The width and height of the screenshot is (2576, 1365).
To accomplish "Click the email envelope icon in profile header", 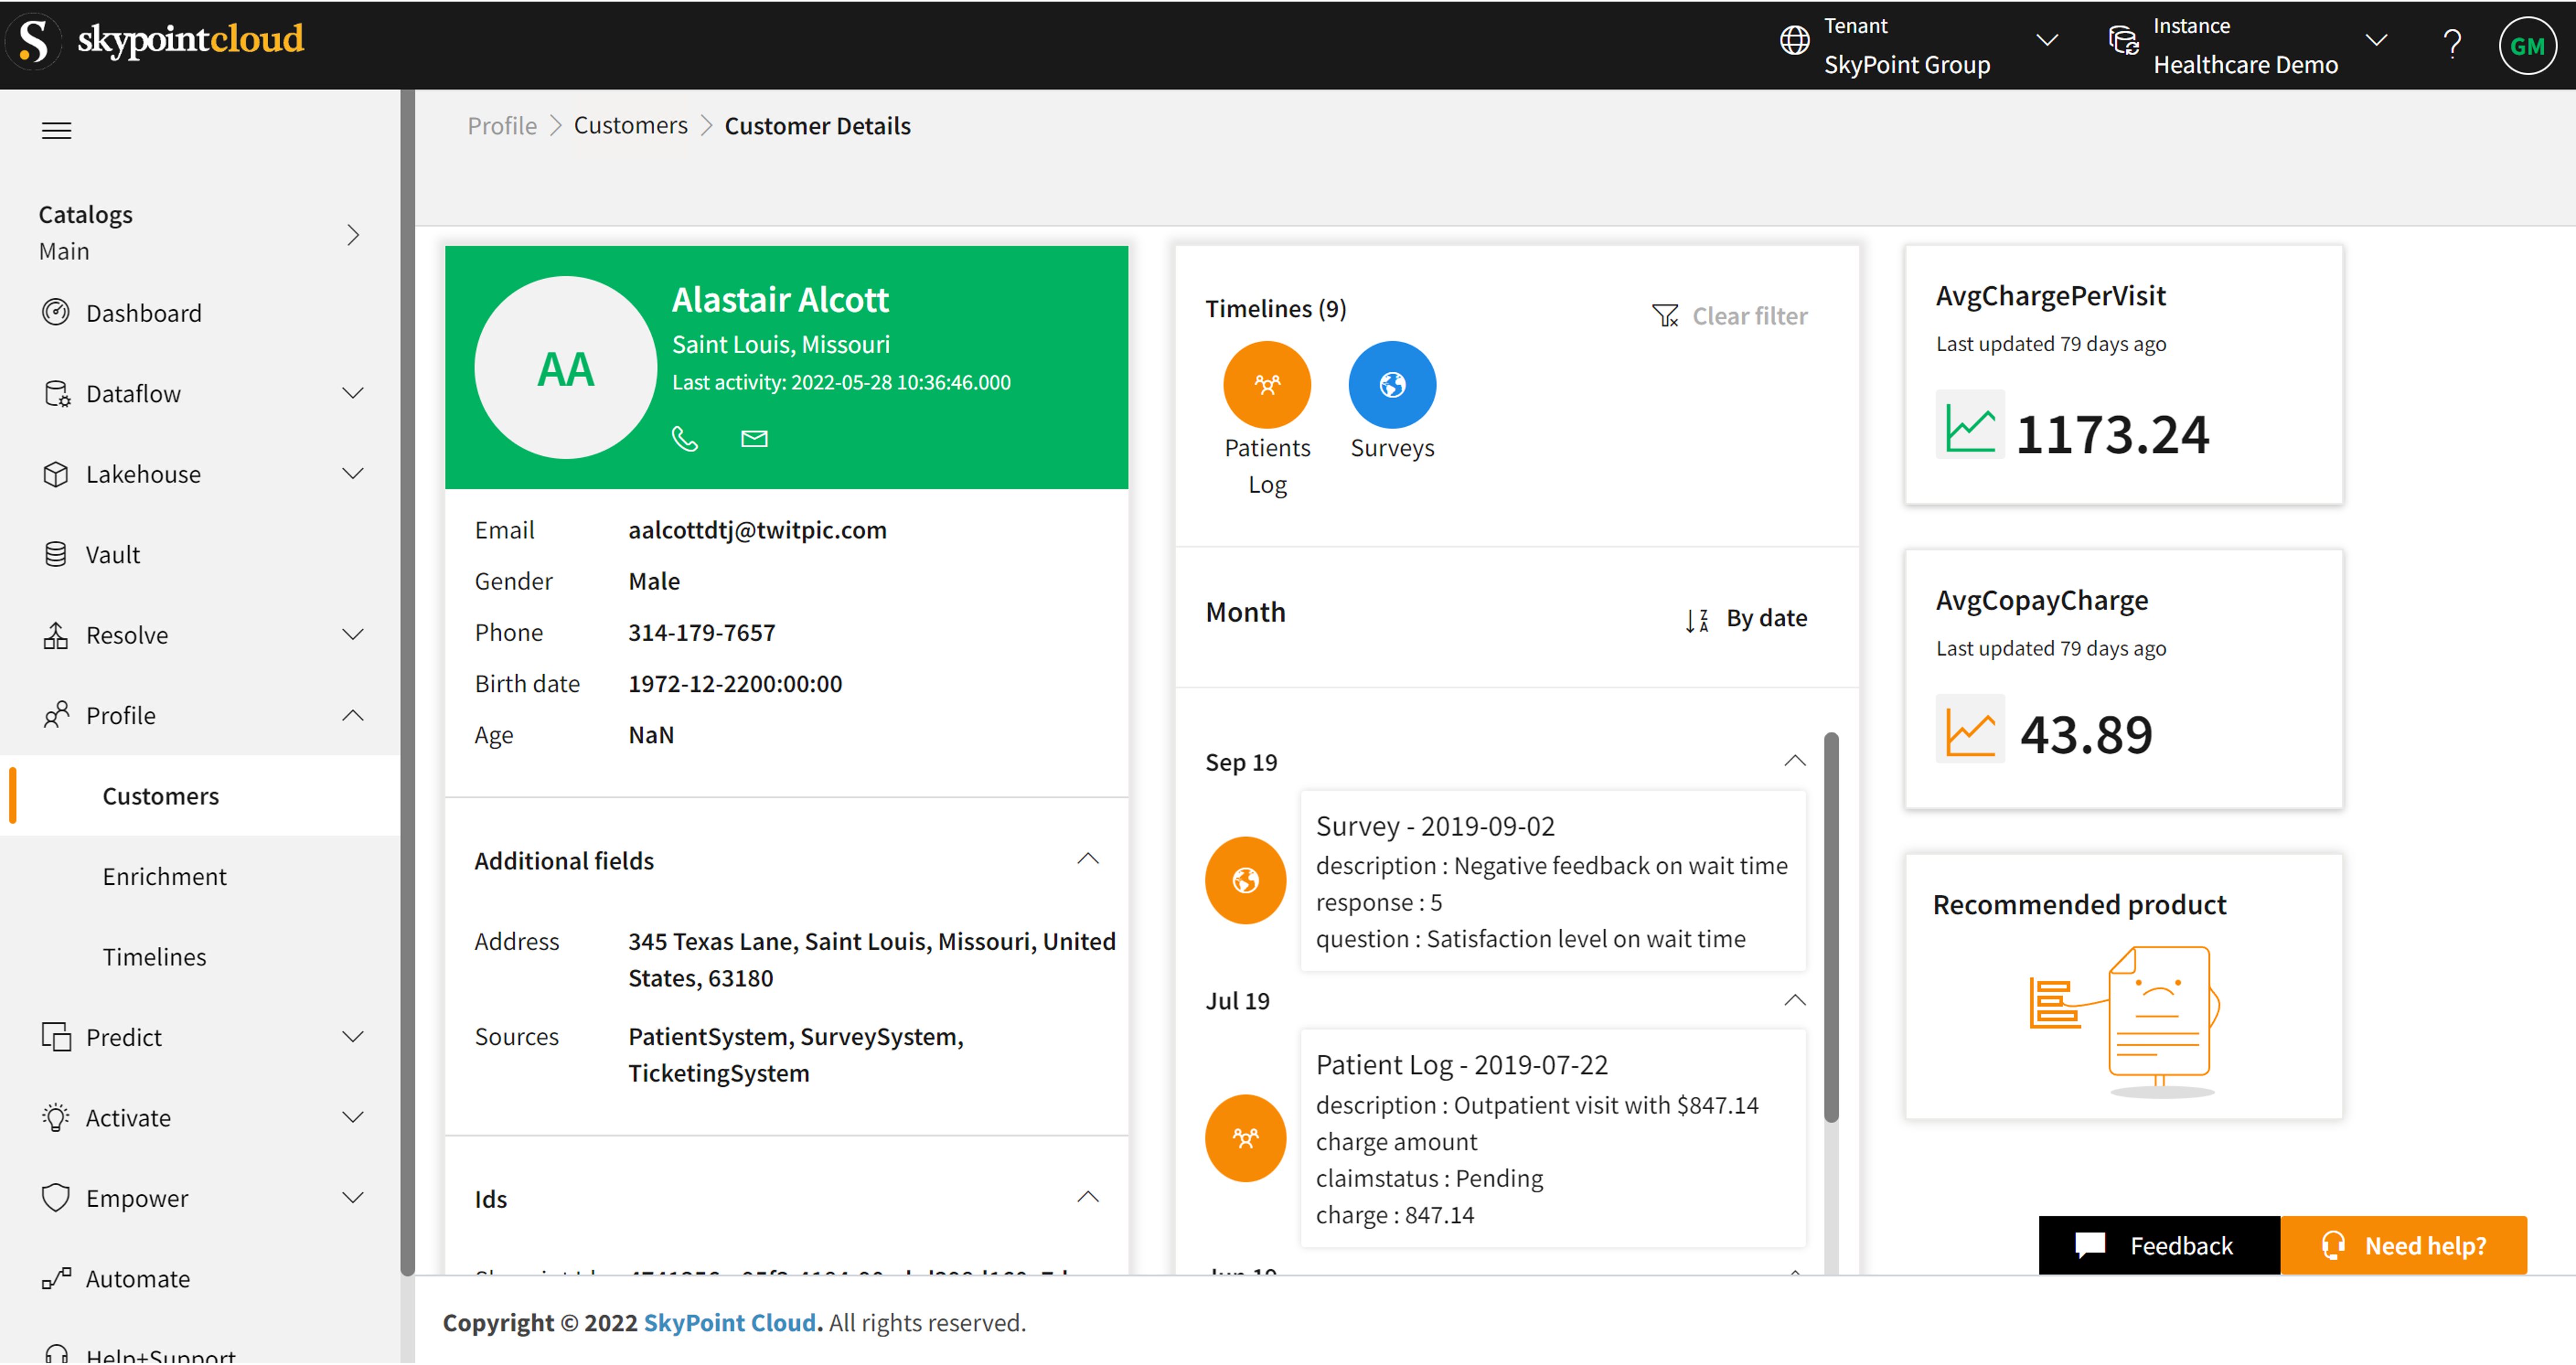I will pyautogui.click(x=754, y=438).
